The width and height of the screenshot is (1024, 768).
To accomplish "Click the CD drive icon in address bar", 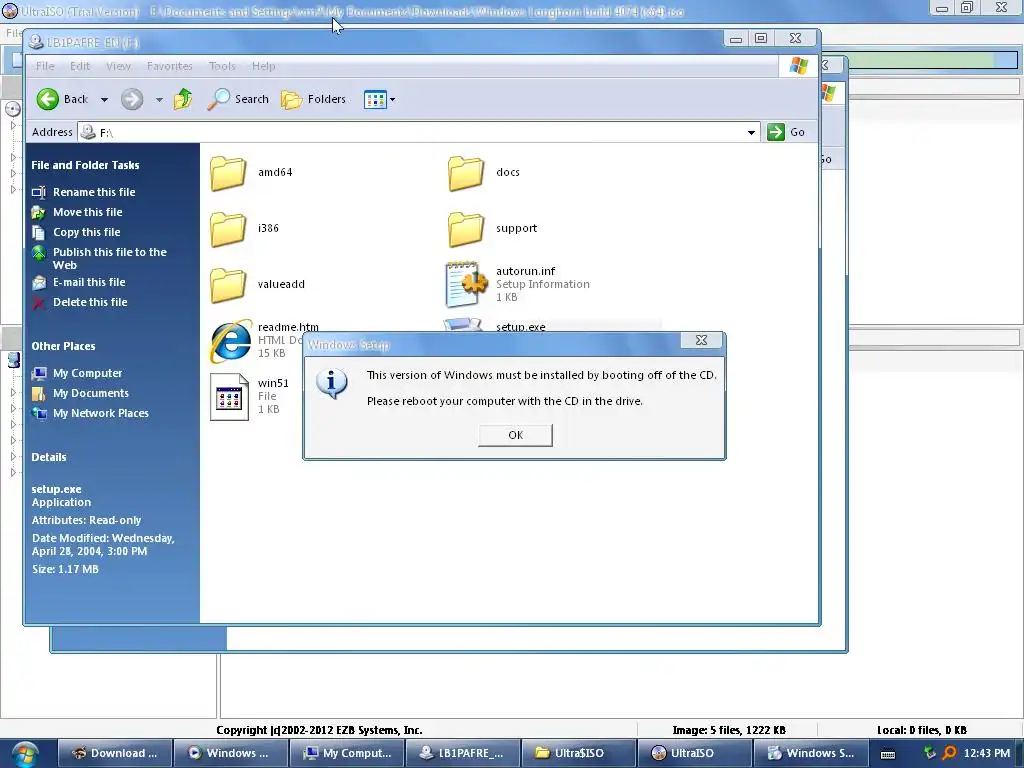I will [x=87, y=133].
